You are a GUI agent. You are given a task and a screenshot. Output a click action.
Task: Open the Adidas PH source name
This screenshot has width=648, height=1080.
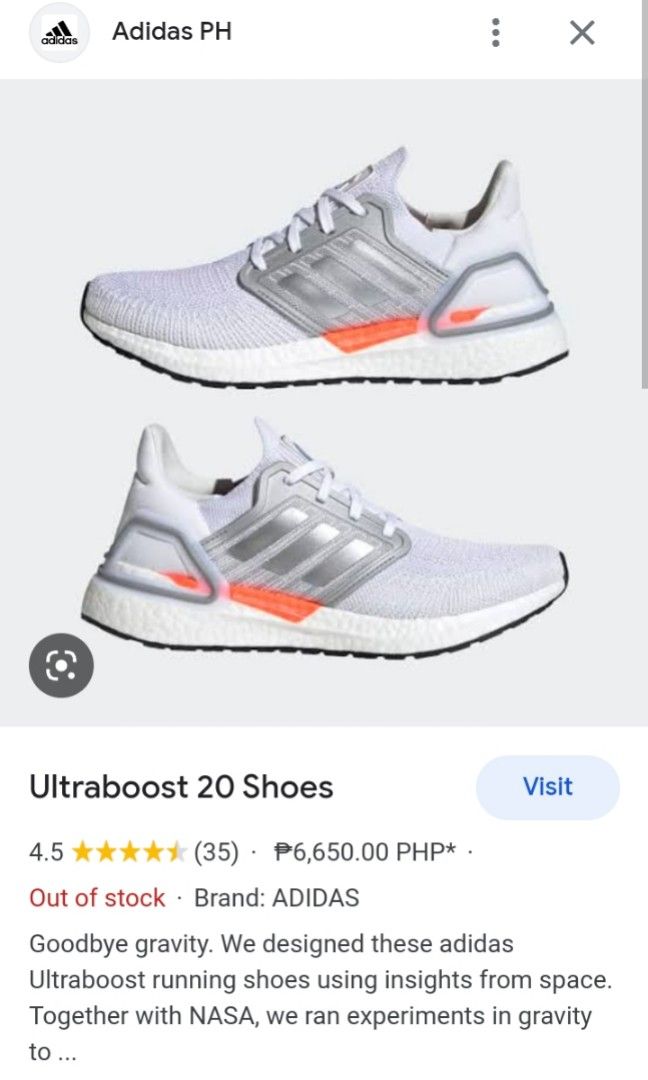171,32
